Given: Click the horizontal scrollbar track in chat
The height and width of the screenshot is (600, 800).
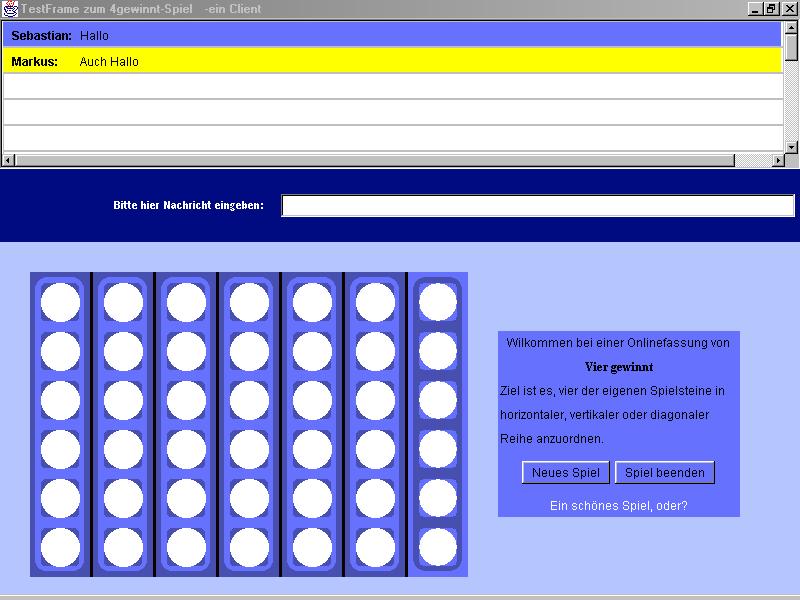Looking at the screenshot, I should click(x=390, y=160).
